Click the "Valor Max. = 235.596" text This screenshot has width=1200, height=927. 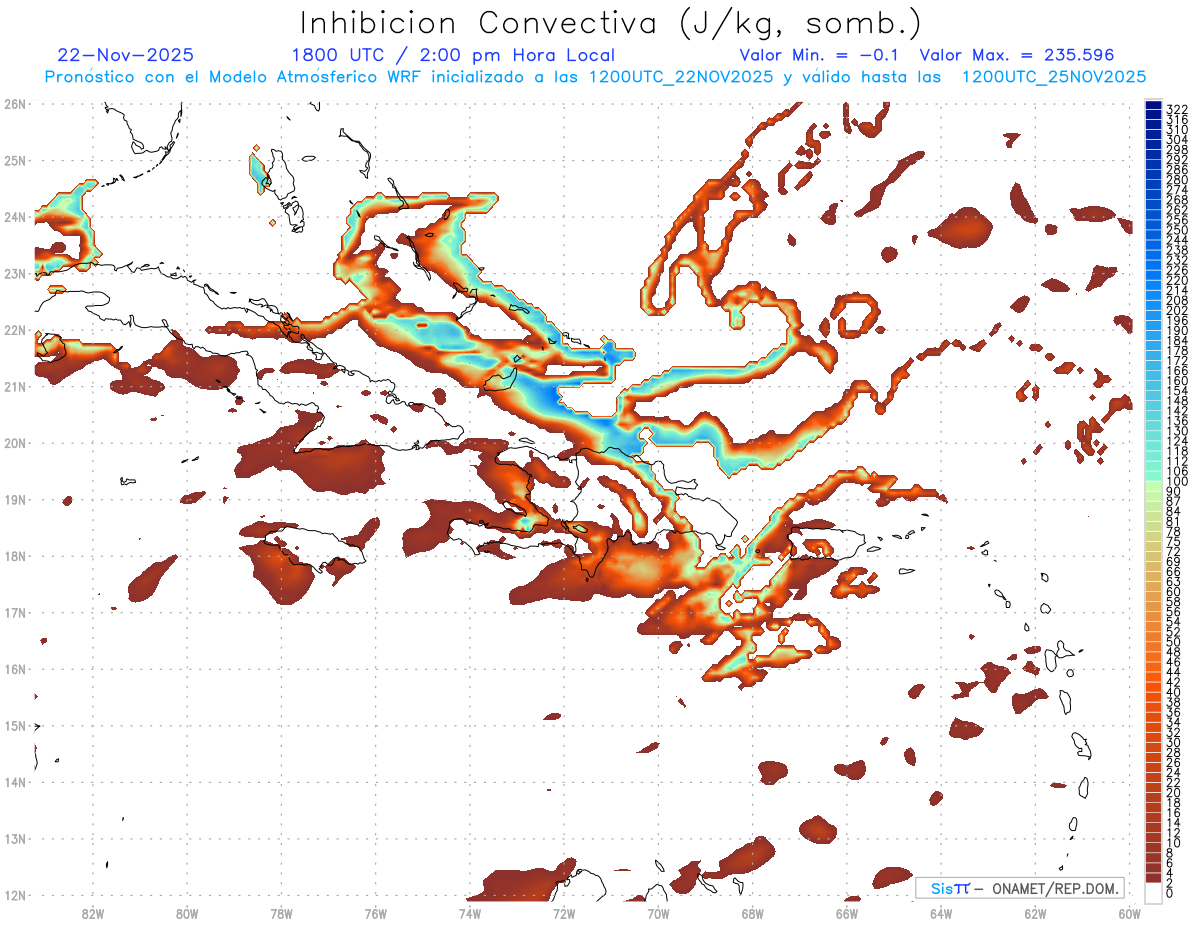(1016, 55)
